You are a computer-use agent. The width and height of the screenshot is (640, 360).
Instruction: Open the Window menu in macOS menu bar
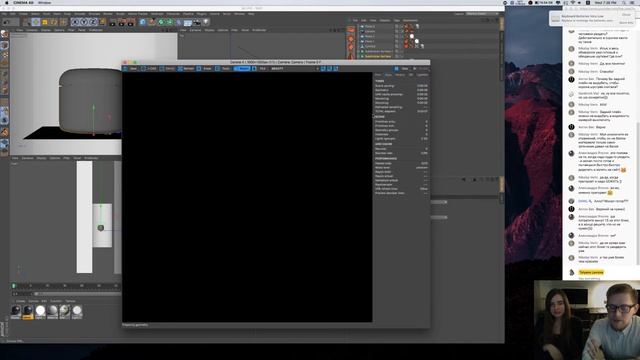click(x=44, y=2)
